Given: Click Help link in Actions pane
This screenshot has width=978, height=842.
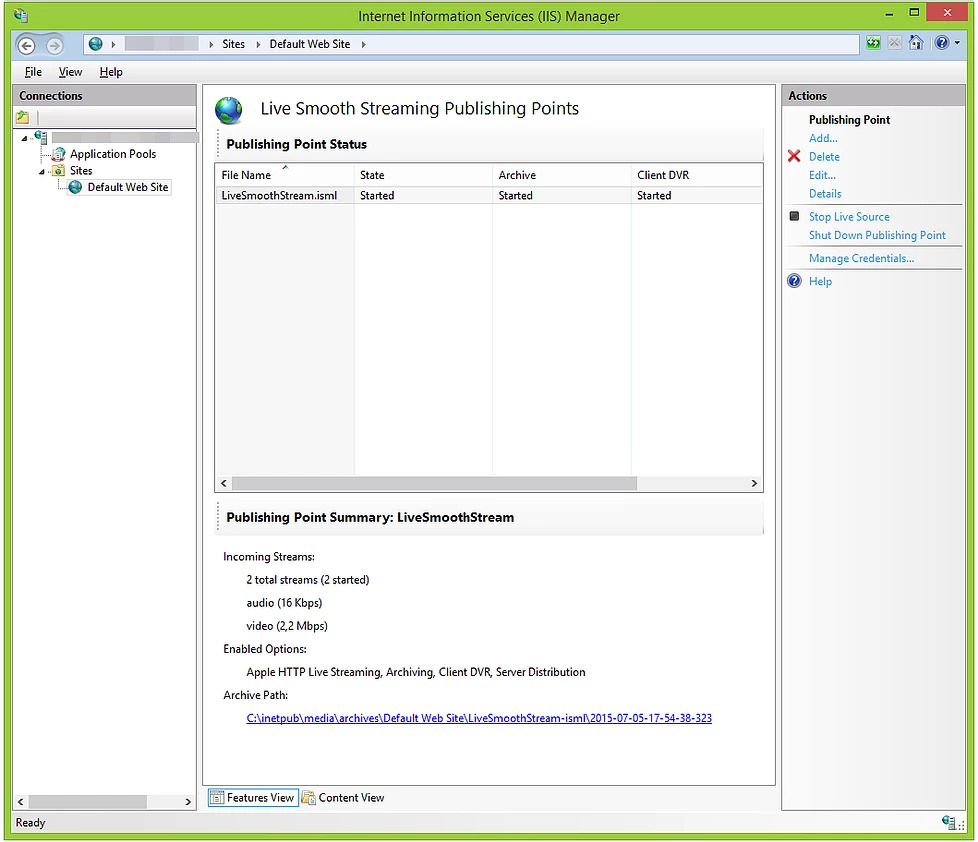Looking at the screenshot, I should point(820,281).
